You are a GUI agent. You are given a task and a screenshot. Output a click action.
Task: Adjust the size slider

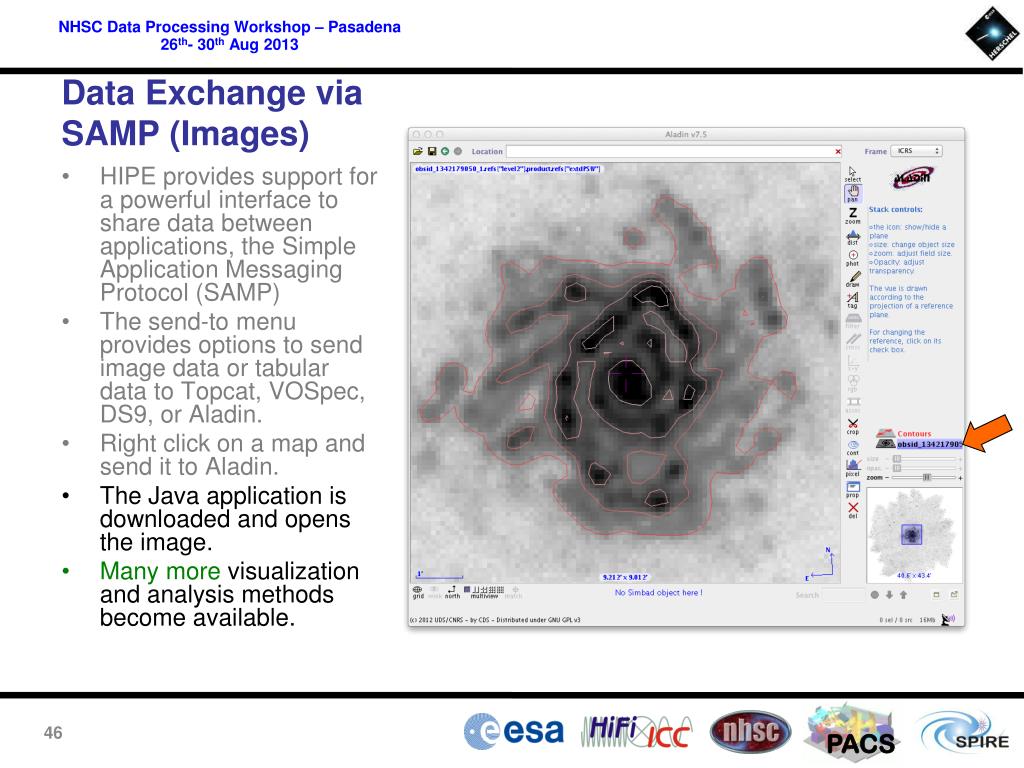(x=925, y=459)
